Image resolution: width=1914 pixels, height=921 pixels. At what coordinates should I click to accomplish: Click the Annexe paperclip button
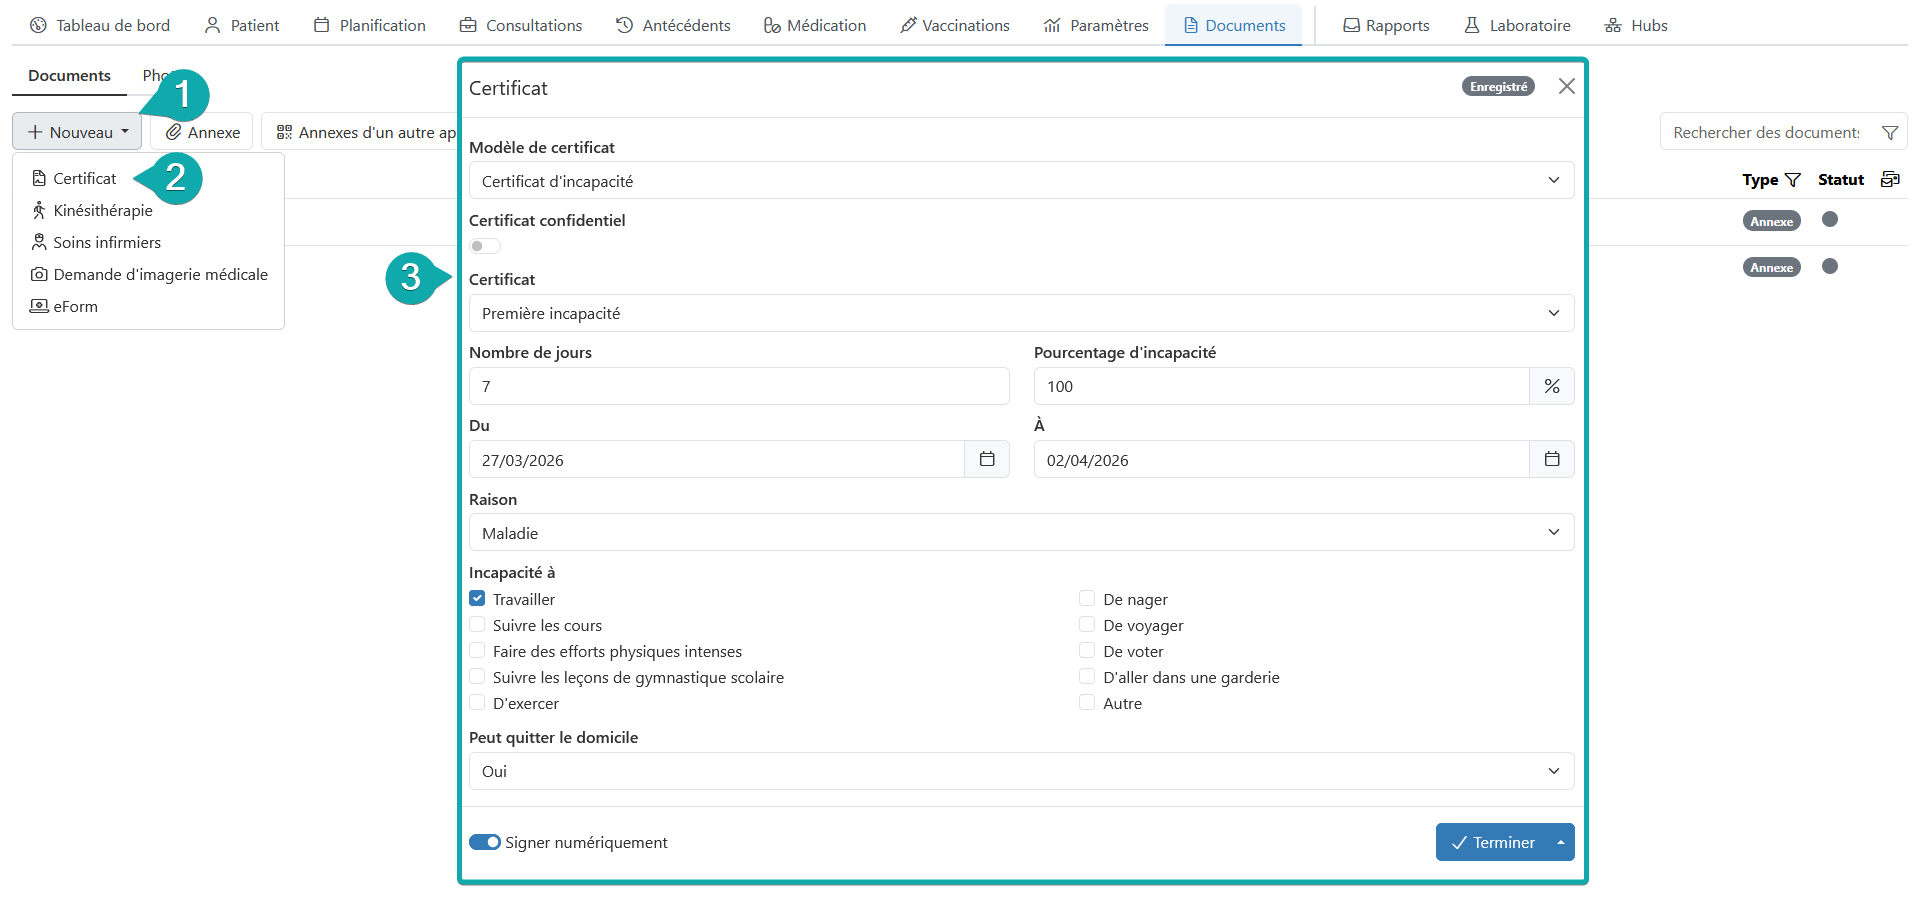tap(202, 132)
